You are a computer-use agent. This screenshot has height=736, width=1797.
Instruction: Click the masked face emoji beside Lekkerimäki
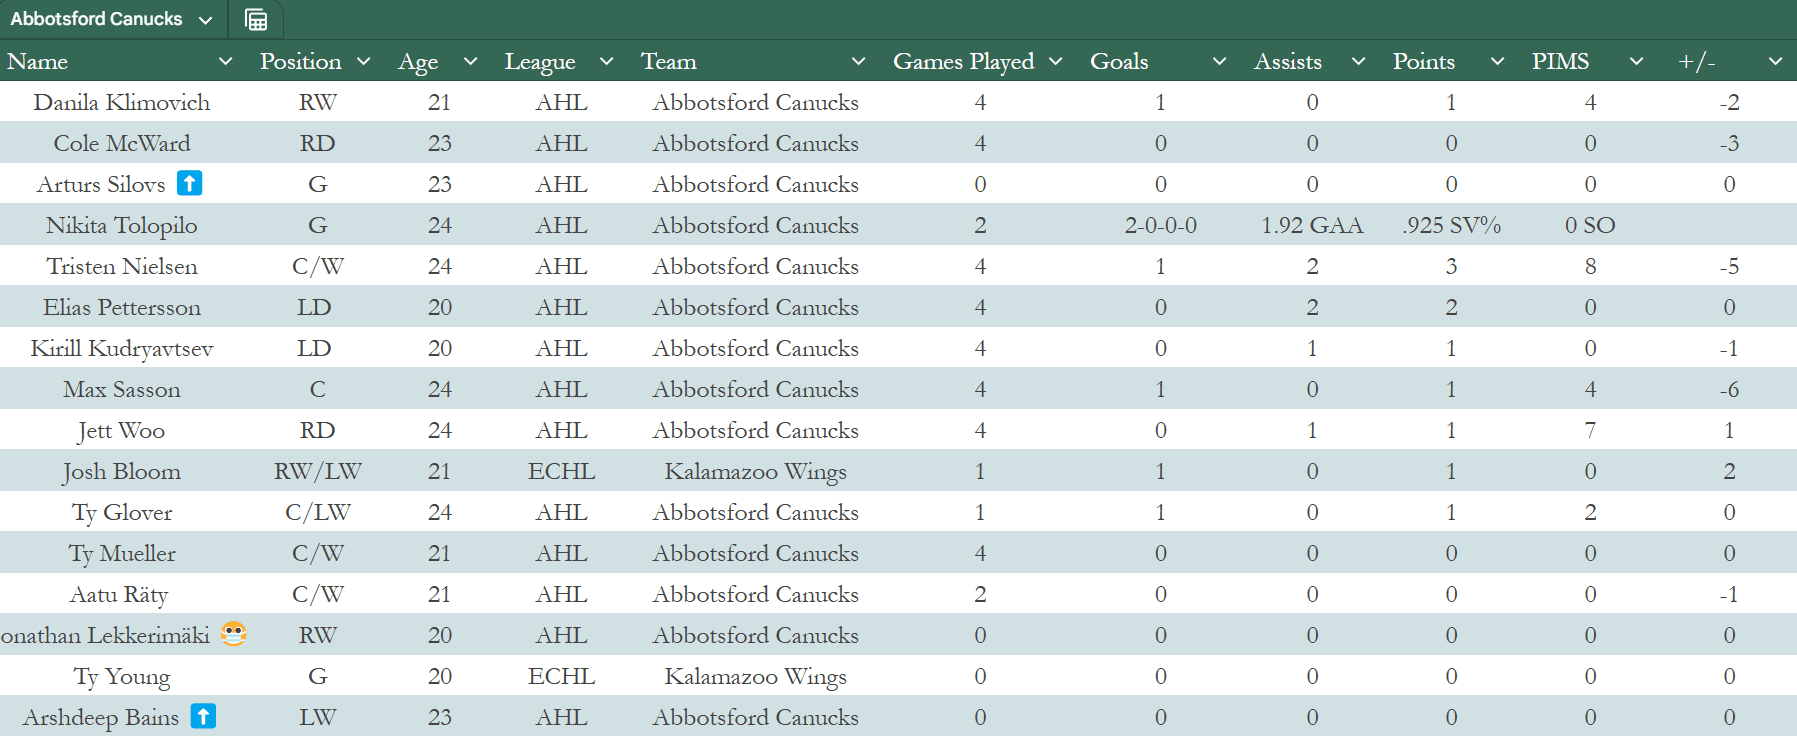tap(233, 634)
